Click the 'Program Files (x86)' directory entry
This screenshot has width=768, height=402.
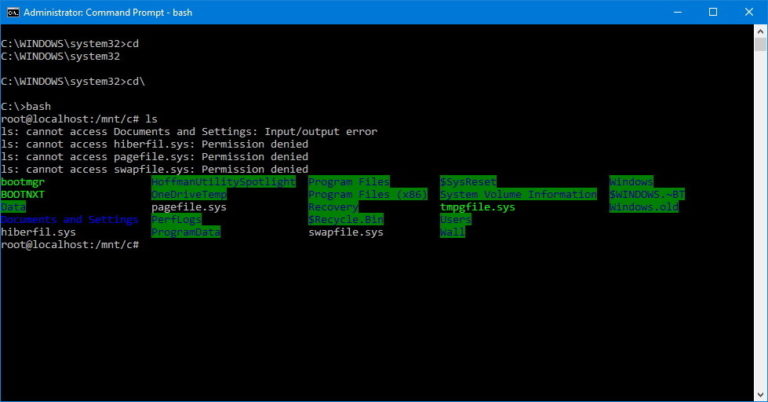367,194
